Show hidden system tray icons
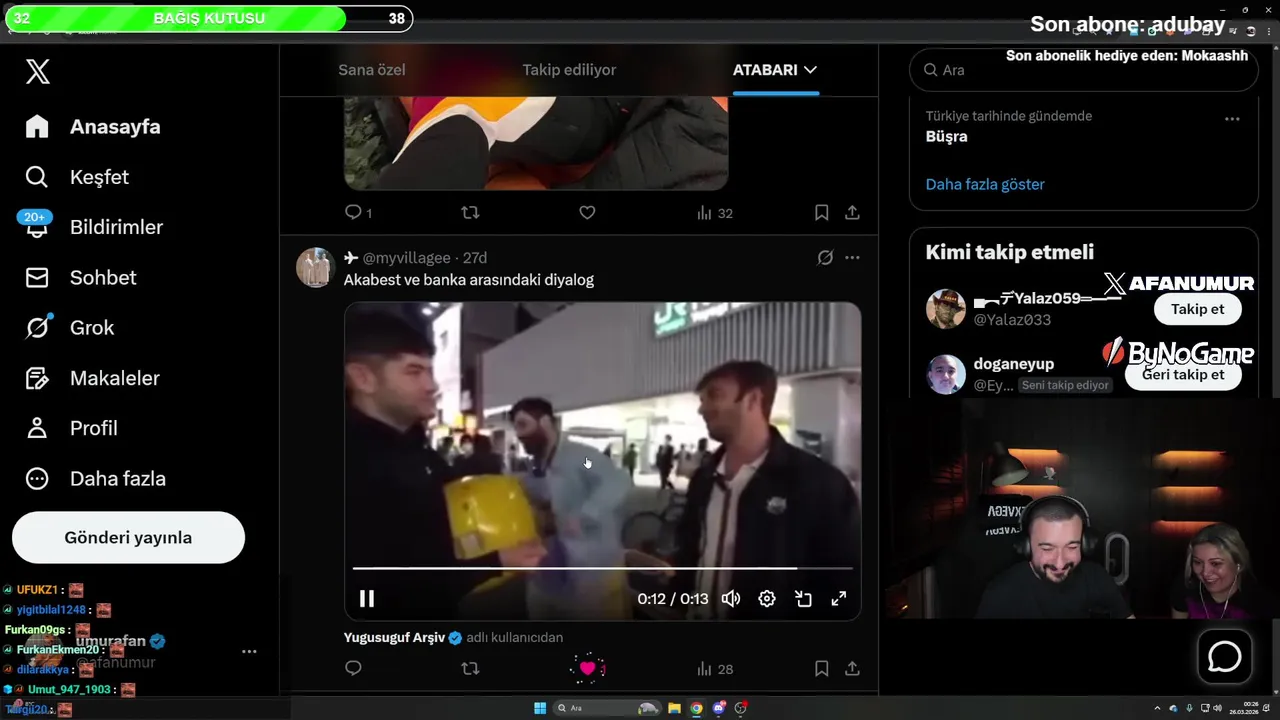 click(x=1158, y=708)
